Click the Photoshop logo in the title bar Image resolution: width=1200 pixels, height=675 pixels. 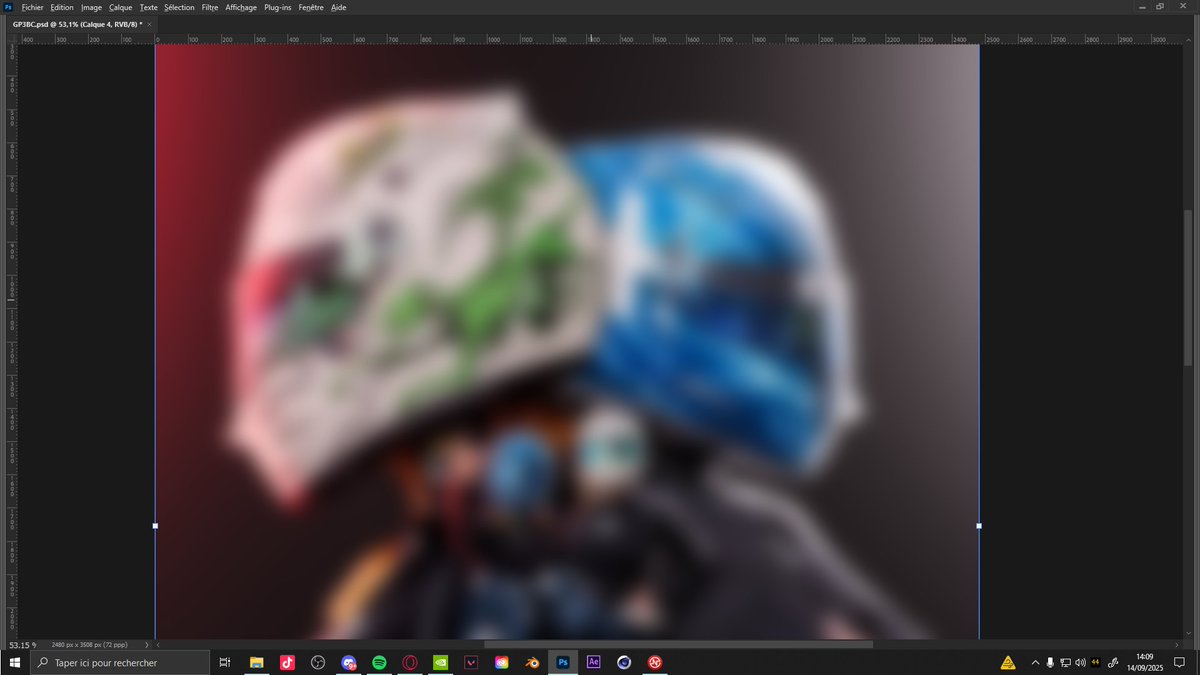[8, 7]
